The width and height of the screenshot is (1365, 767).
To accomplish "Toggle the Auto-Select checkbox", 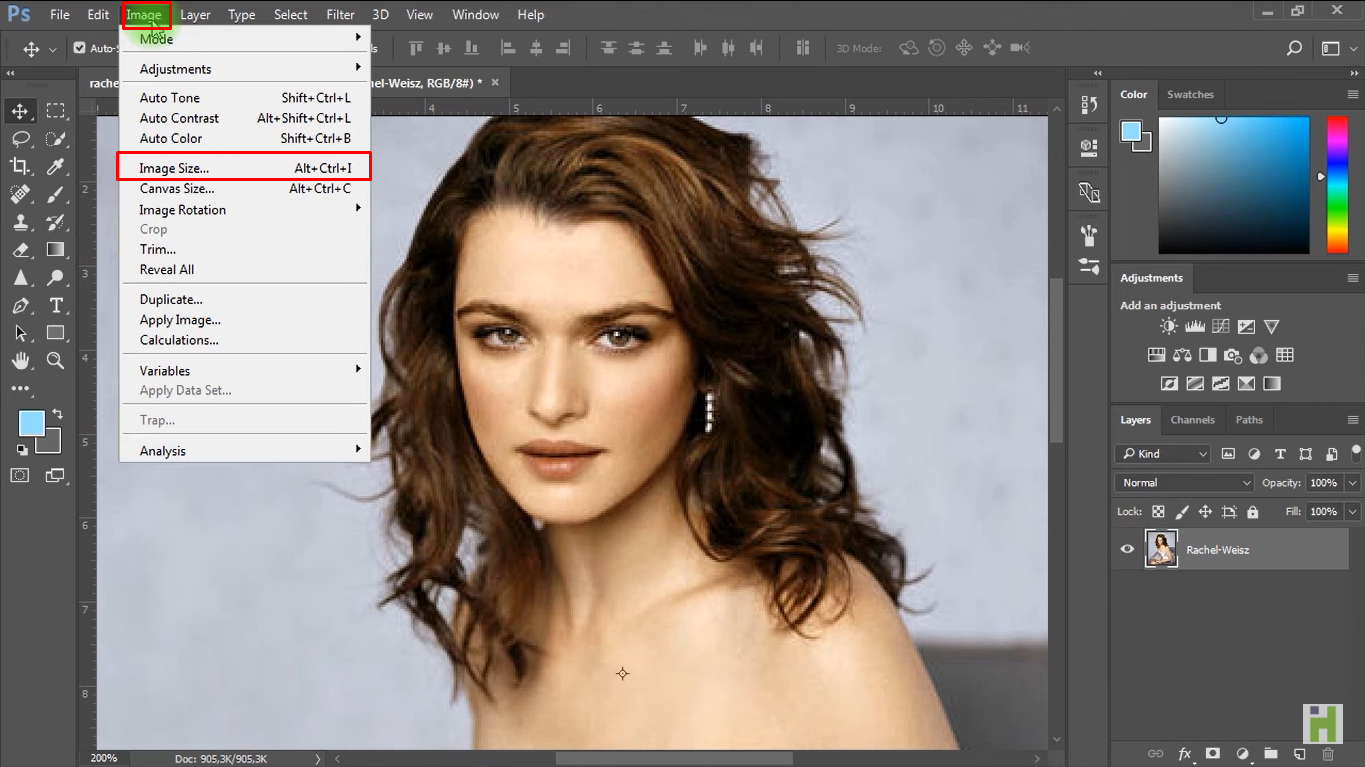I will click(x=80, y=48).
